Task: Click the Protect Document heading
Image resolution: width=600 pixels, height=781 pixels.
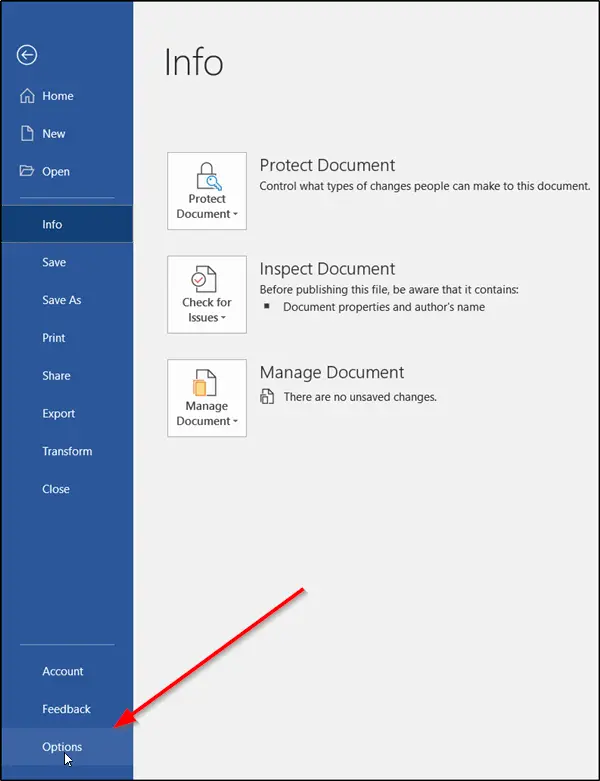Action: click(x=327, y=165)
